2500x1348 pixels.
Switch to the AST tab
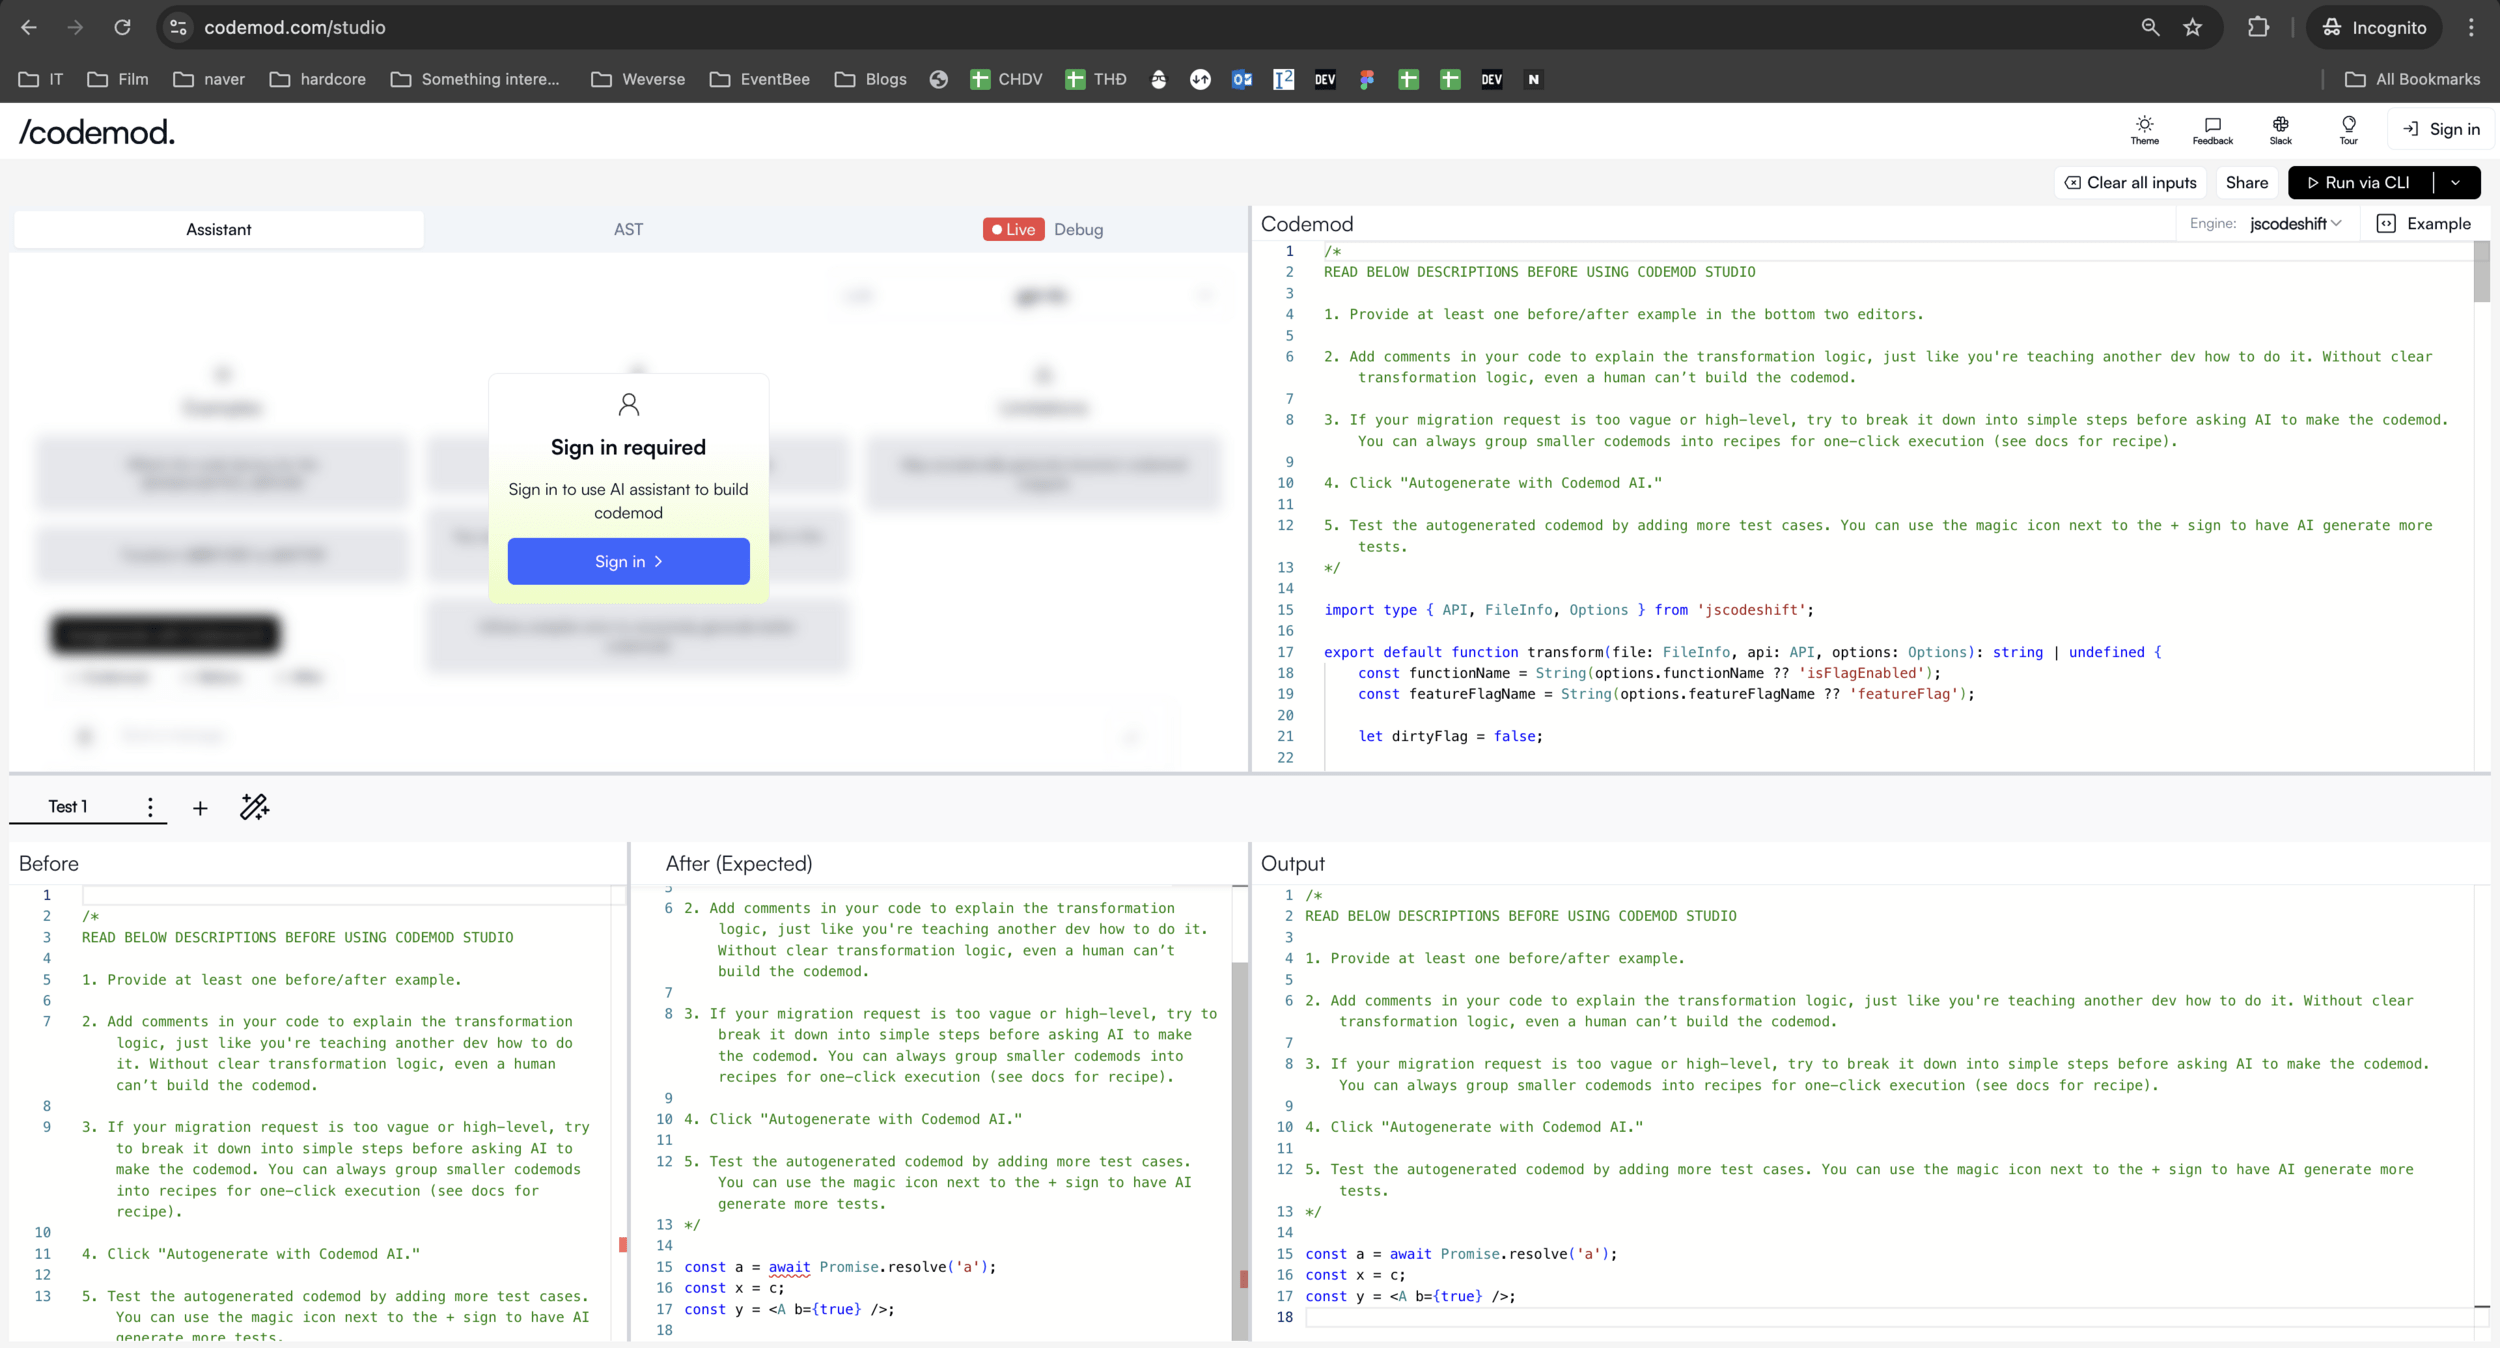(628, 229)
